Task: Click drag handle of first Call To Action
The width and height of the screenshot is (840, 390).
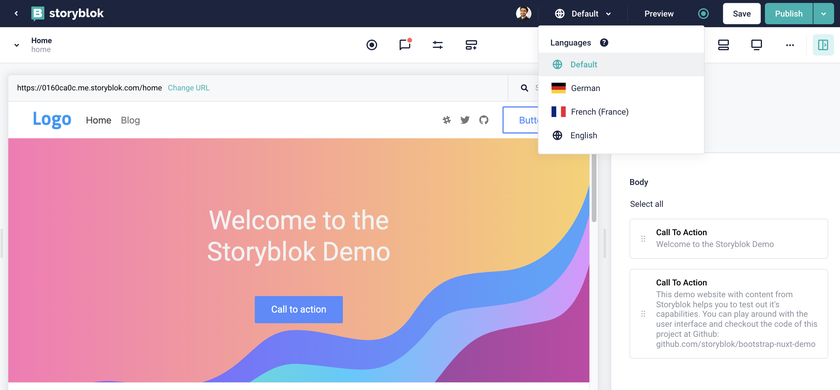Action: [x=643, y=239]
